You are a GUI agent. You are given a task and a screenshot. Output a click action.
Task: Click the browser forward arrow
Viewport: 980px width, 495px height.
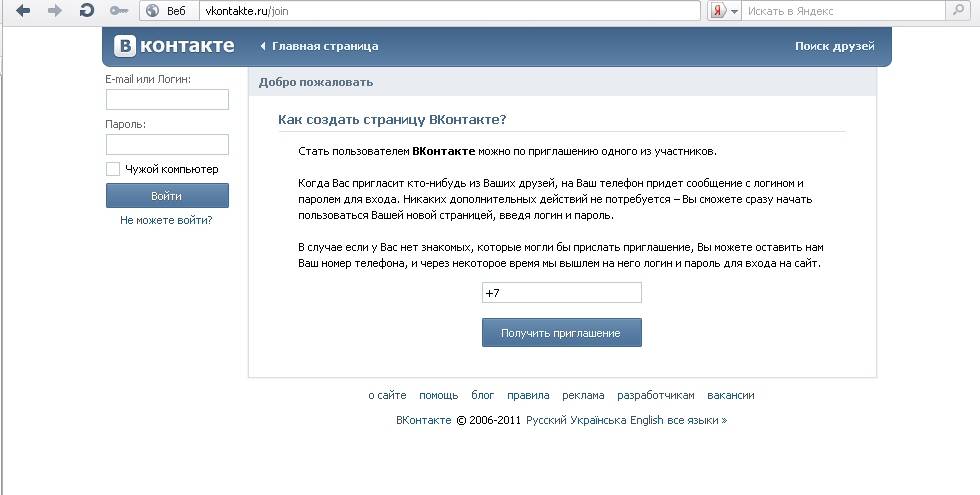point(54,11)
